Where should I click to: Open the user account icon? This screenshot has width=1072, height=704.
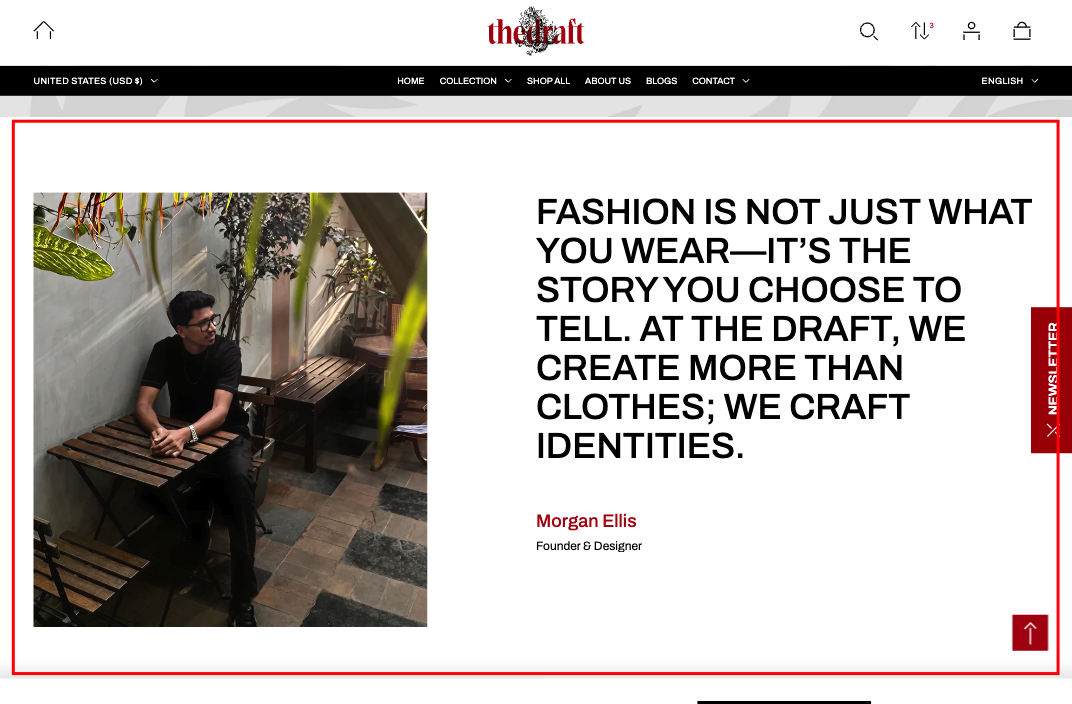(x=972, y=31)
